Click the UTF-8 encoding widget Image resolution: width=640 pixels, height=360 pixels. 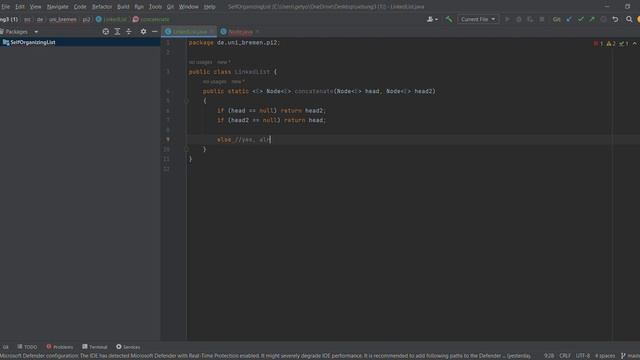click(582, 356)
